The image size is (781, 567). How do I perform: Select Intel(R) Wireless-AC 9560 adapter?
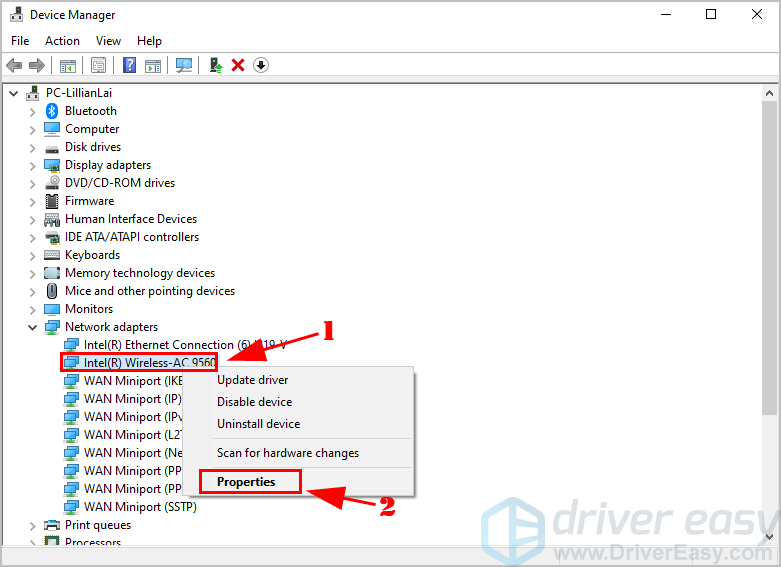[x=149, y=362]
